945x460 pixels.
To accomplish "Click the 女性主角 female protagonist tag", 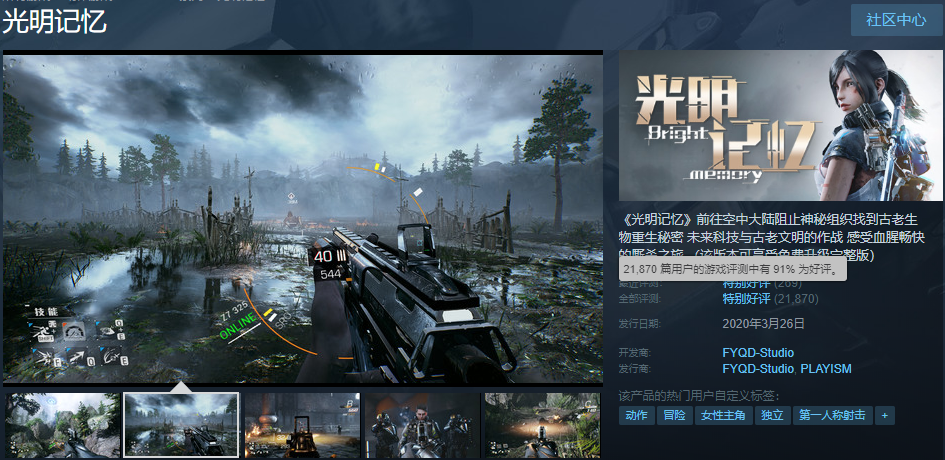I will click(724, 415).
